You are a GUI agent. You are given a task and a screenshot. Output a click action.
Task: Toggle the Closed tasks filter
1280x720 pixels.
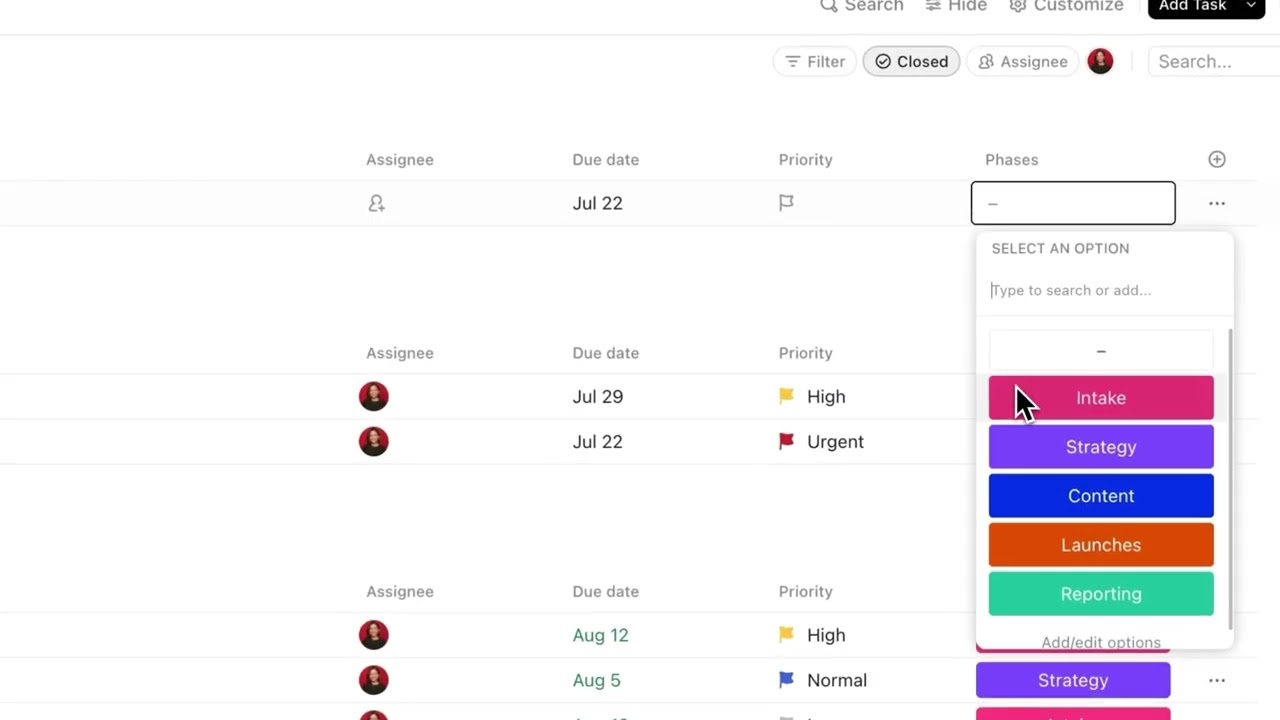pos(911,62)
